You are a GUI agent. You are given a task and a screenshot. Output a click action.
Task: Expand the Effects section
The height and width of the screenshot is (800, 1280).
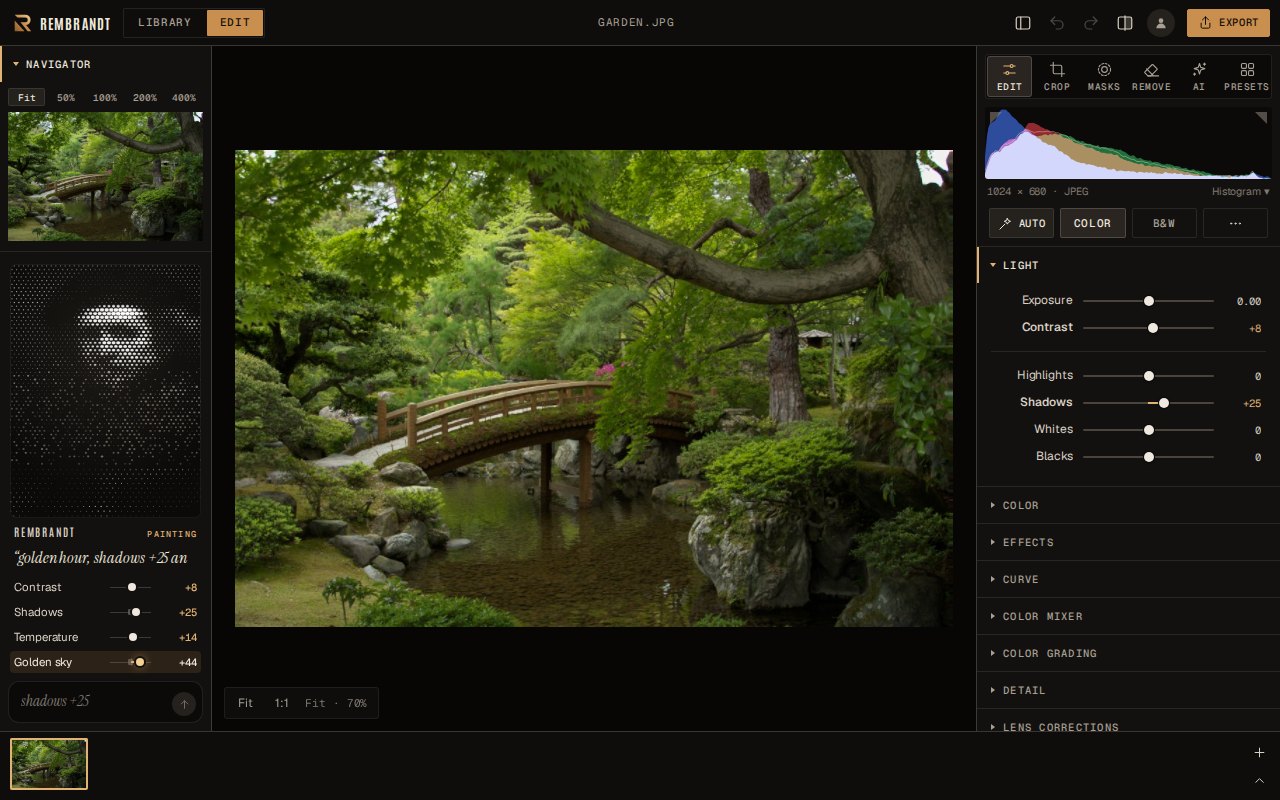[x=1128, y=542]
